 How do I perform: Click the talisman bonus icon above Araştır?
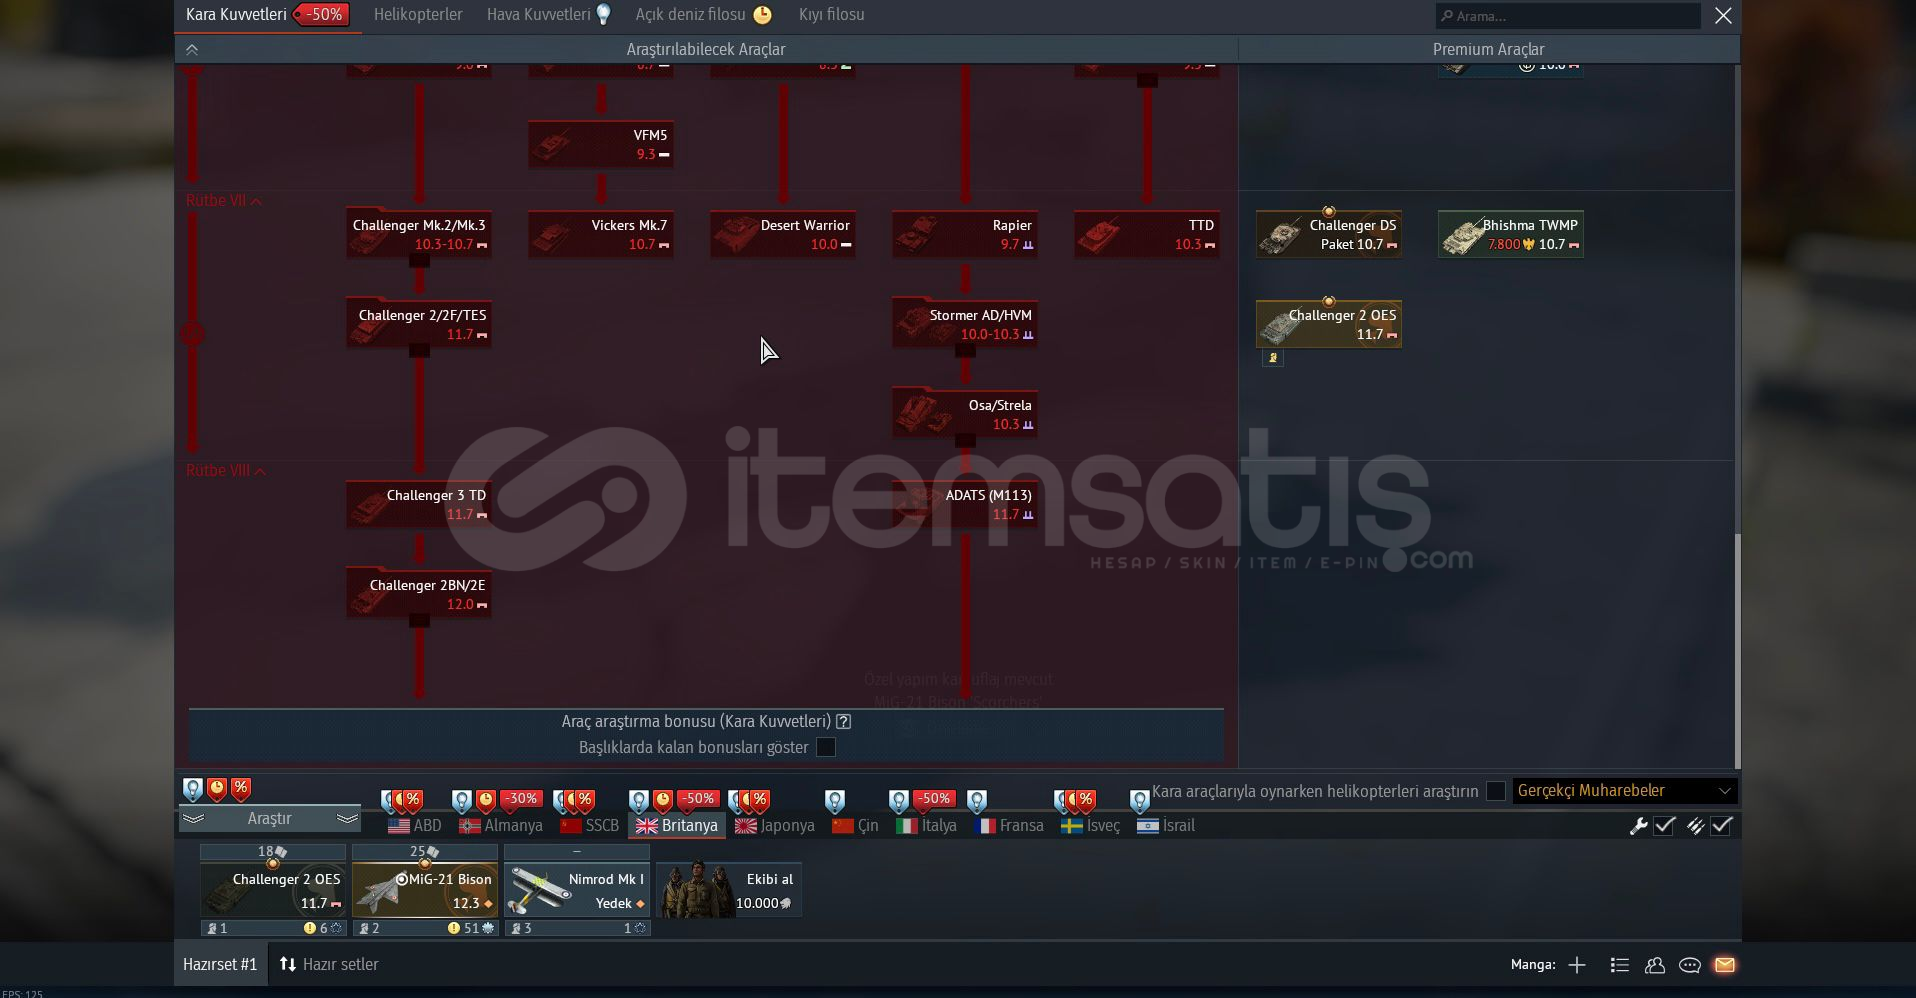coord(193,789)
